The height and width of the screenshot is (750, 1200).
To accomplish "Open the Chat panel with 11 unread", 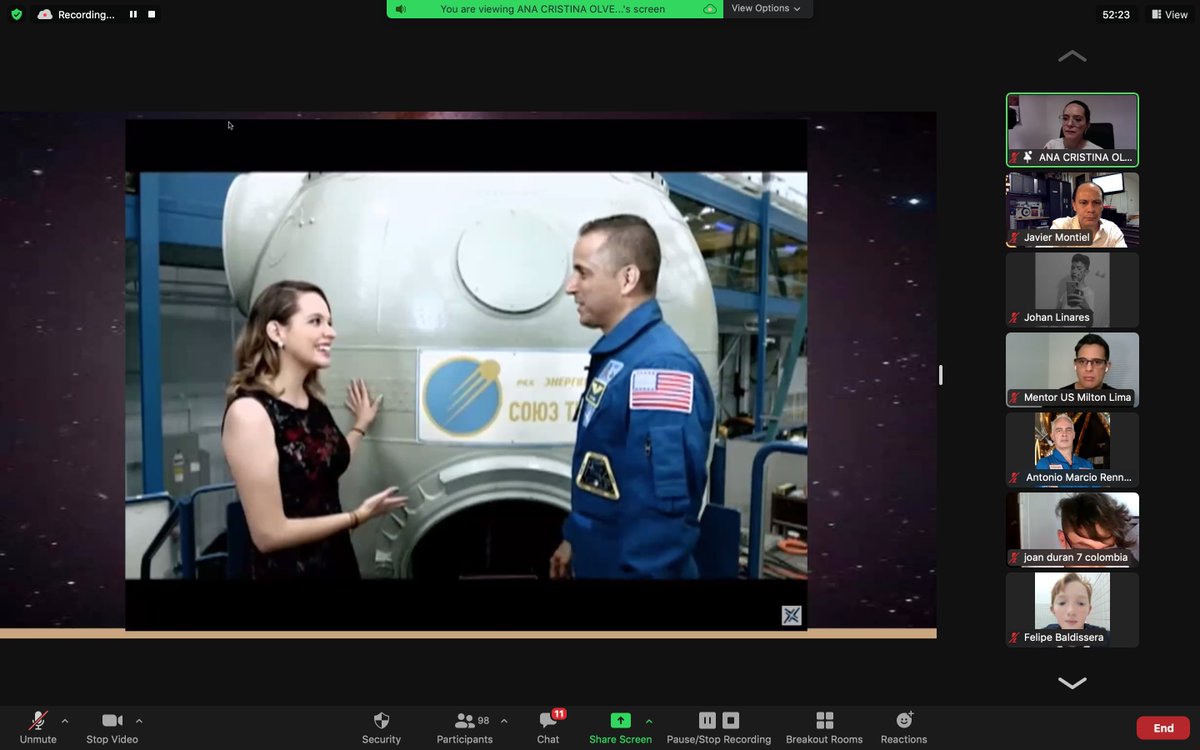I will [548, 727].
